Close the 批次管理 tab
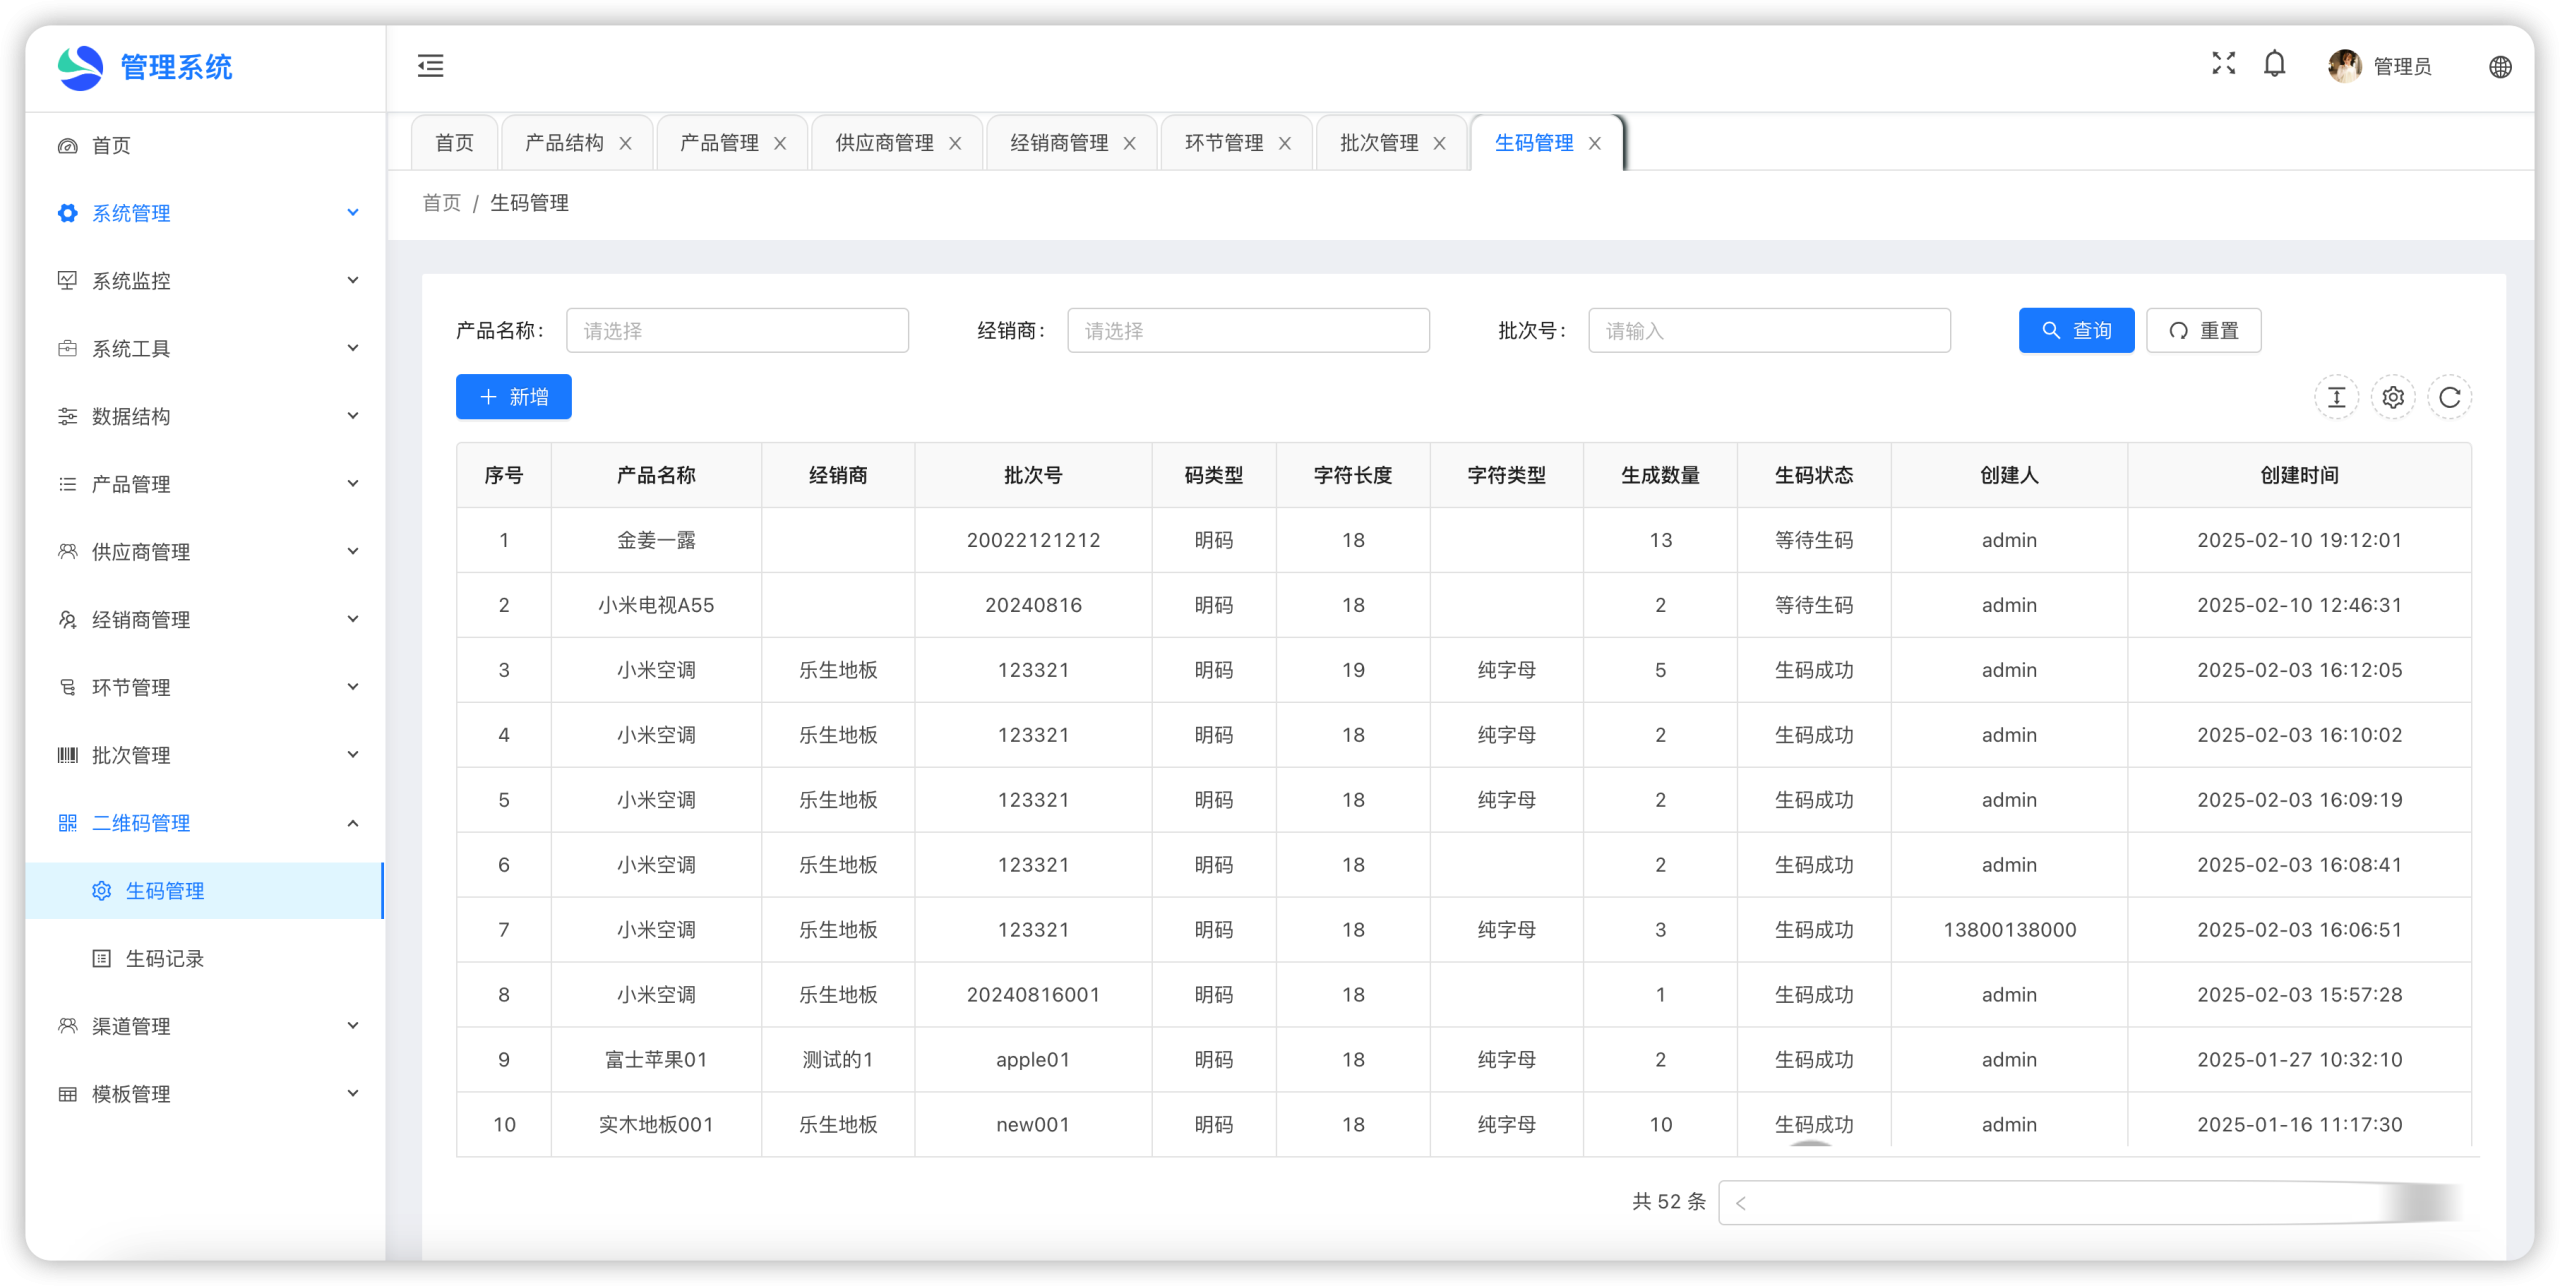 (1440, 144)
